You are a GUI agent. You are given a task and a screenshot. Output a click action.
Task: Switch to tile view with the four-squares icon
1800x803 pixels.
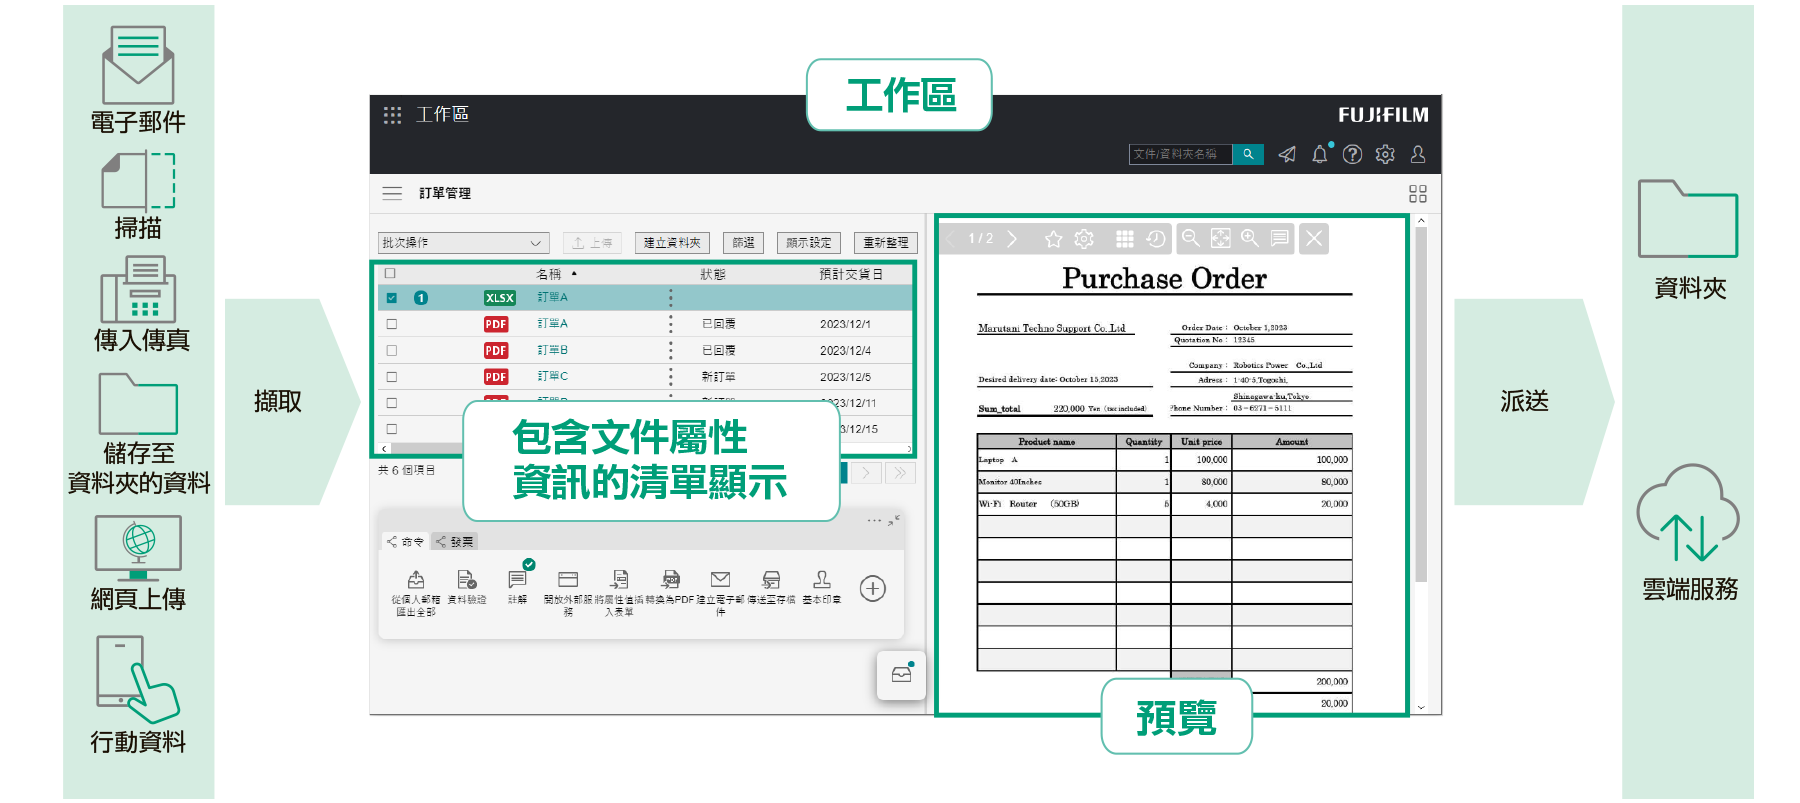click(x=1418, y=194)
